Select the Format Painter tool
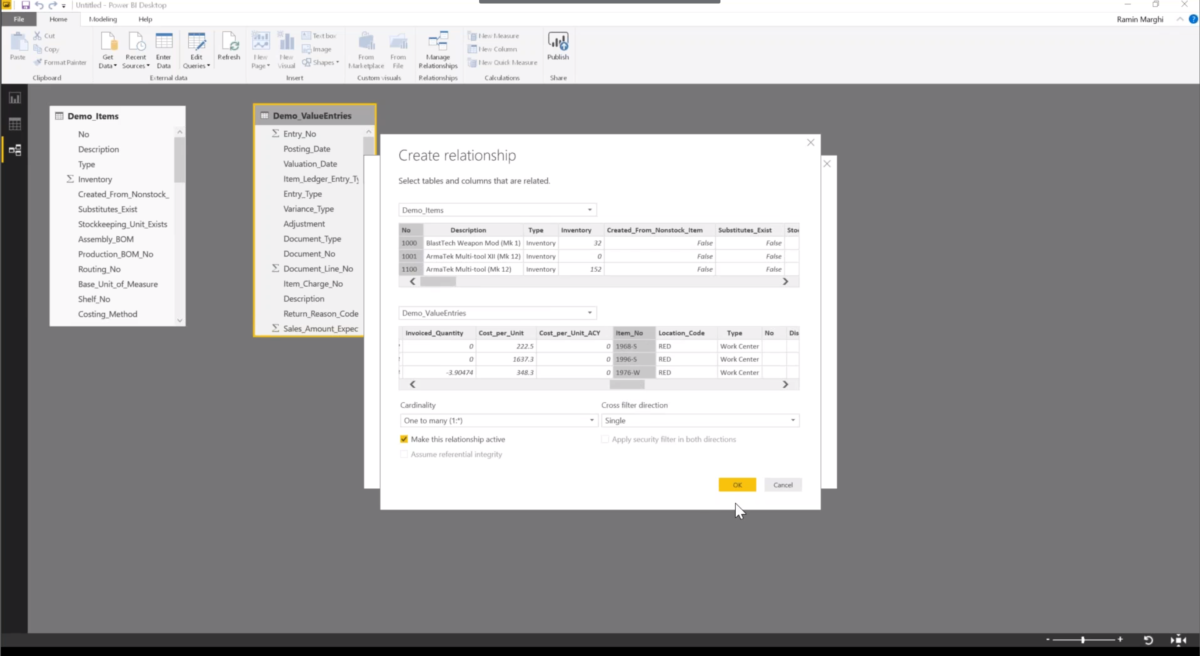Viewport: 1200px width, 656px height. [60, 62]
